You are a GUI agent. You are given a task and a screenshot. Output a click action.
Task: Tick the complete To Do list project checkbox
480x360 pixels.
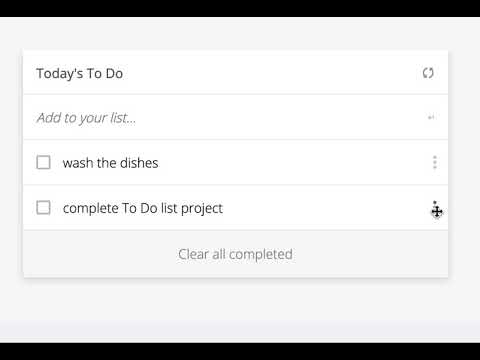click(x=43, y=208)
